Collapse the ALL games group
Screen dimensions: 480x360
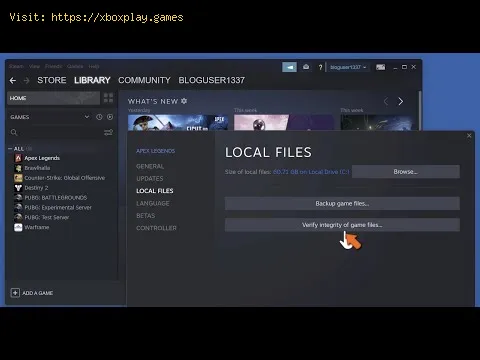(10, 149)
